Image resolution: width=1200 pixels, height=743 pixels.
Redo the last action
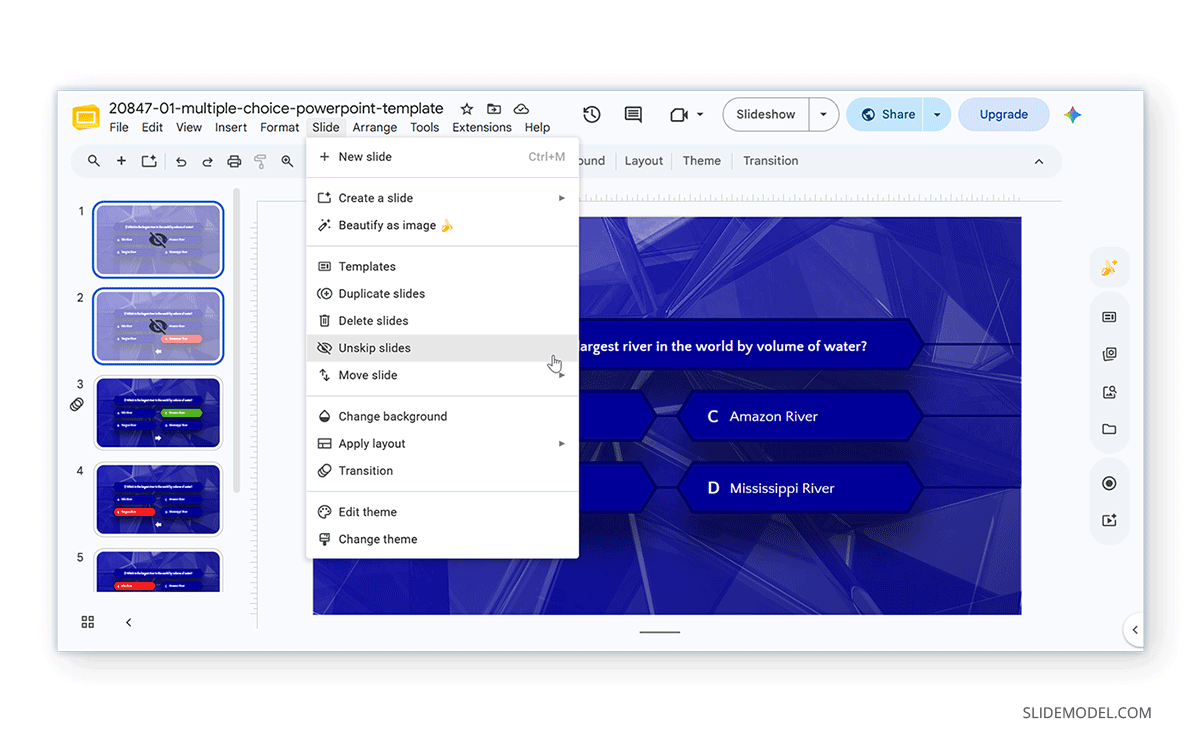point(208,161)
